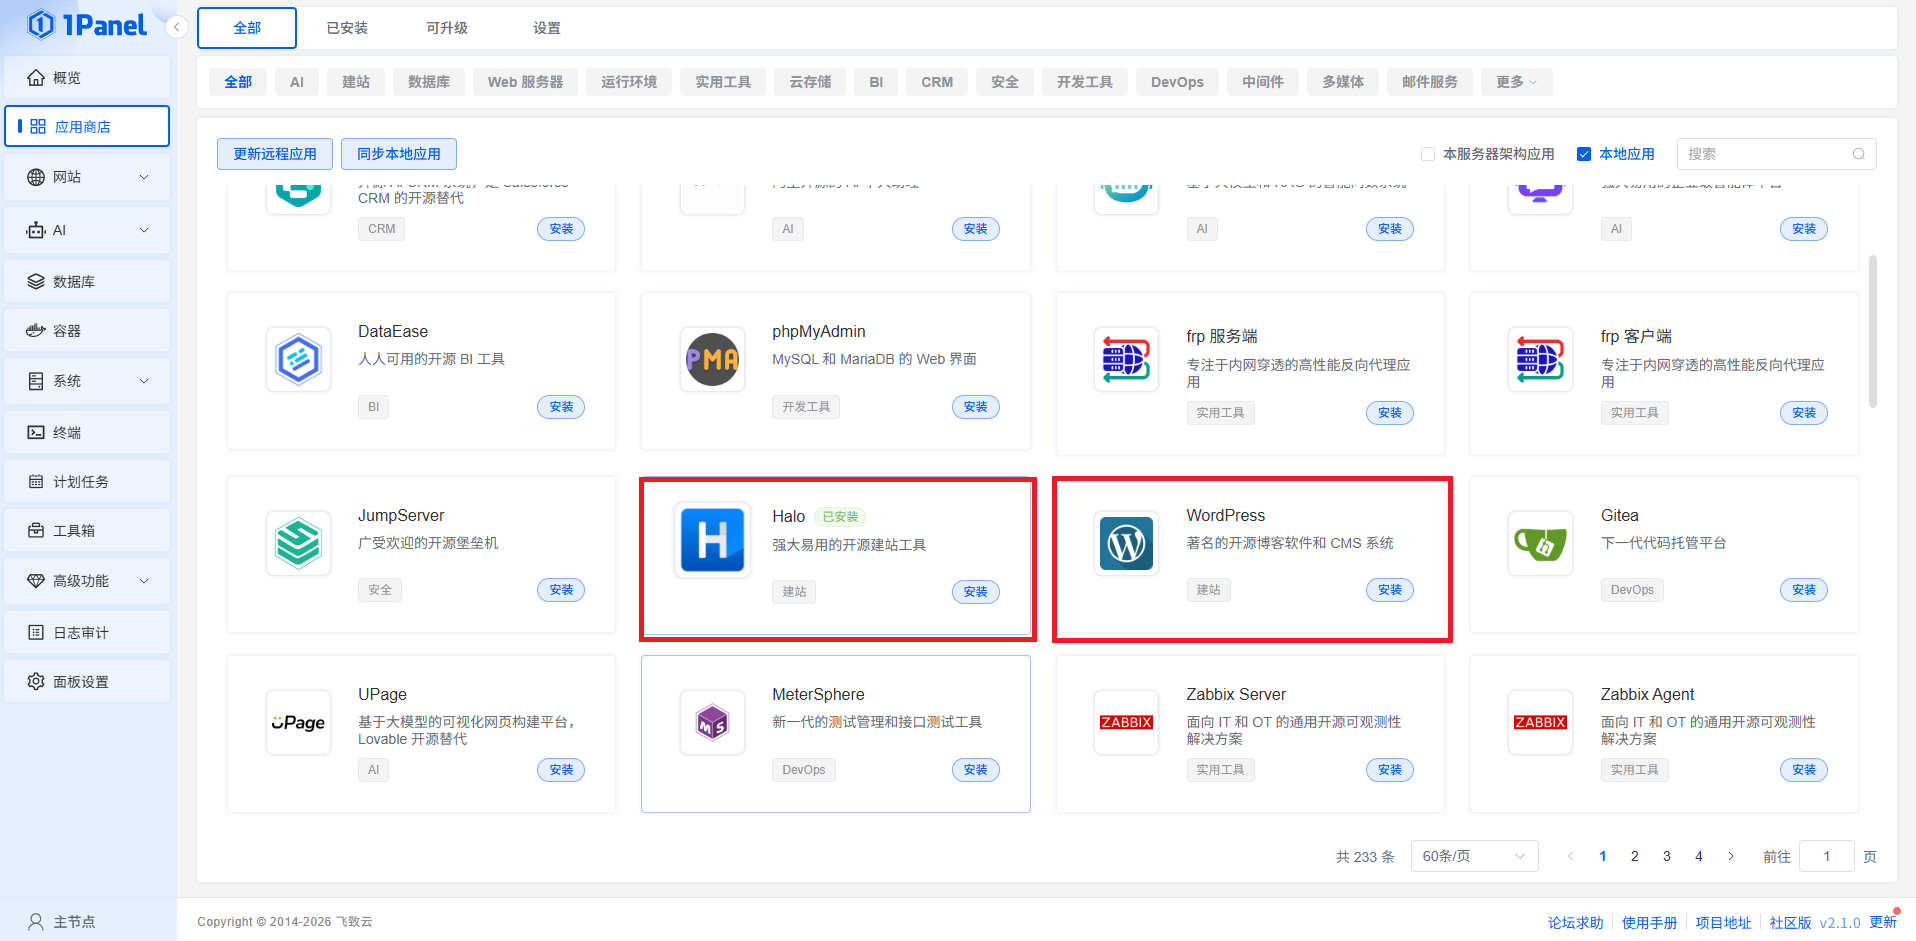The image size is (1916, 941).
Task: Open the 终端 sidebar item
Action: pos(87,433)
